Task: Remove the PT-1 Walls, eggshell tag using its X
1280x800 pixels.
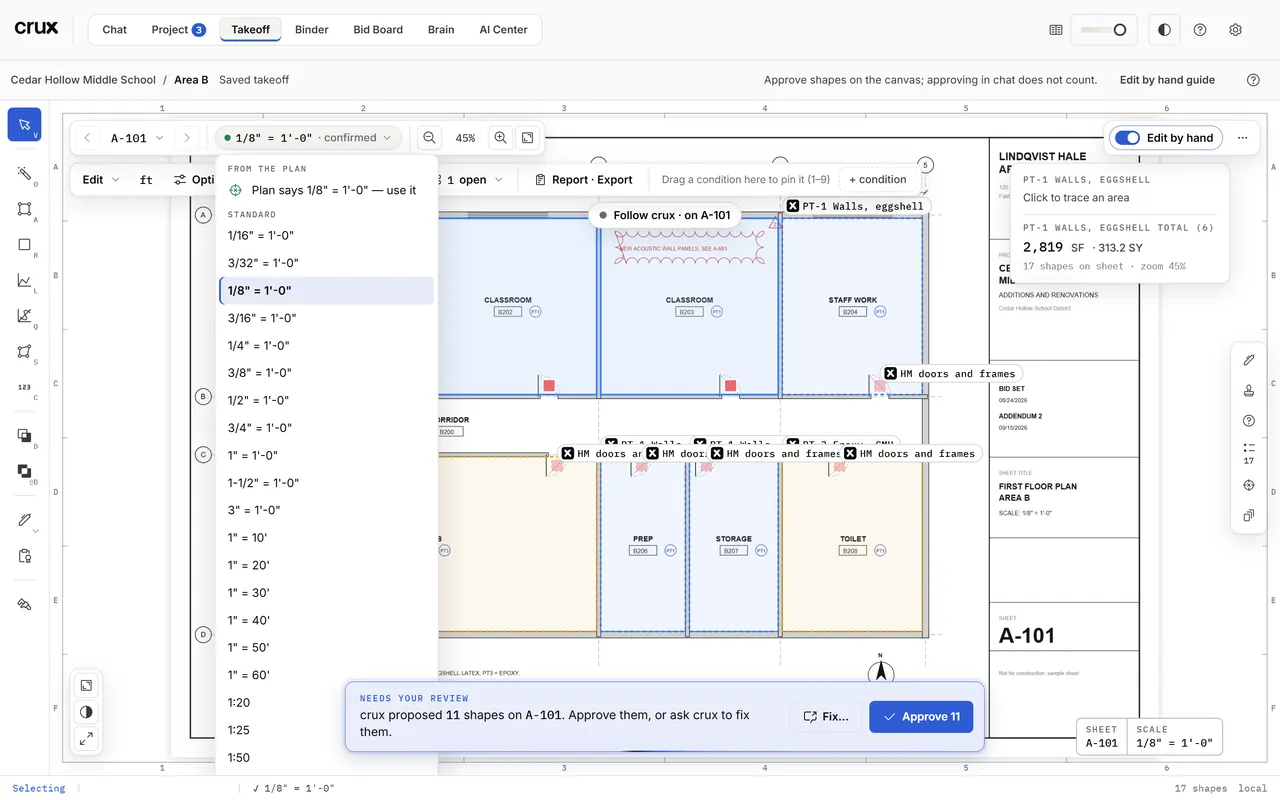Action: [793, 206]
